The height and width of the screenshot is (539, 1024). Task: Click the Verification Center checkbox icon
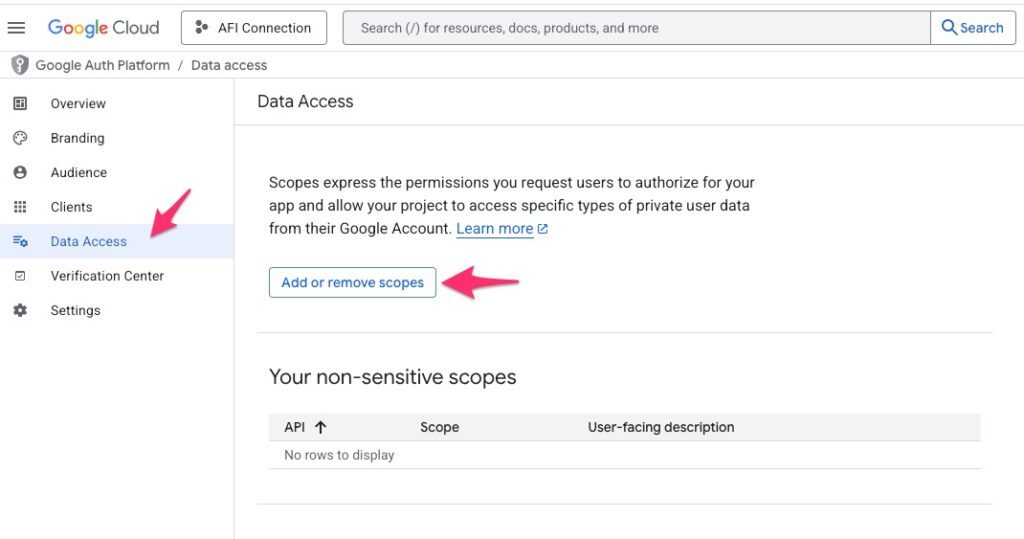[20, 276]
